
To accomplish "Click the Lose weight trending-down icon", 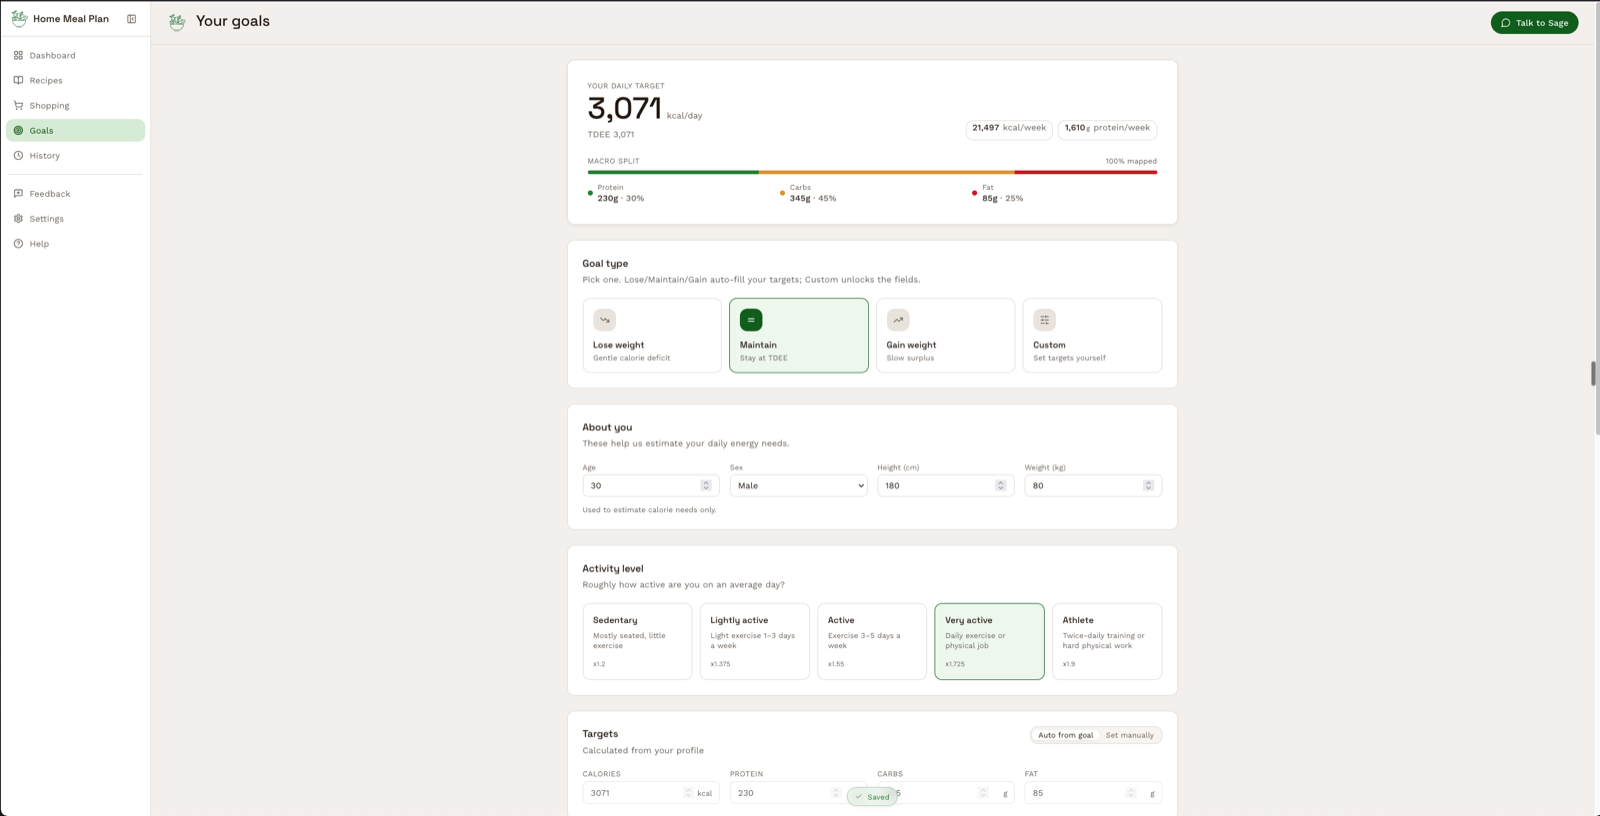I will [604, 320].
